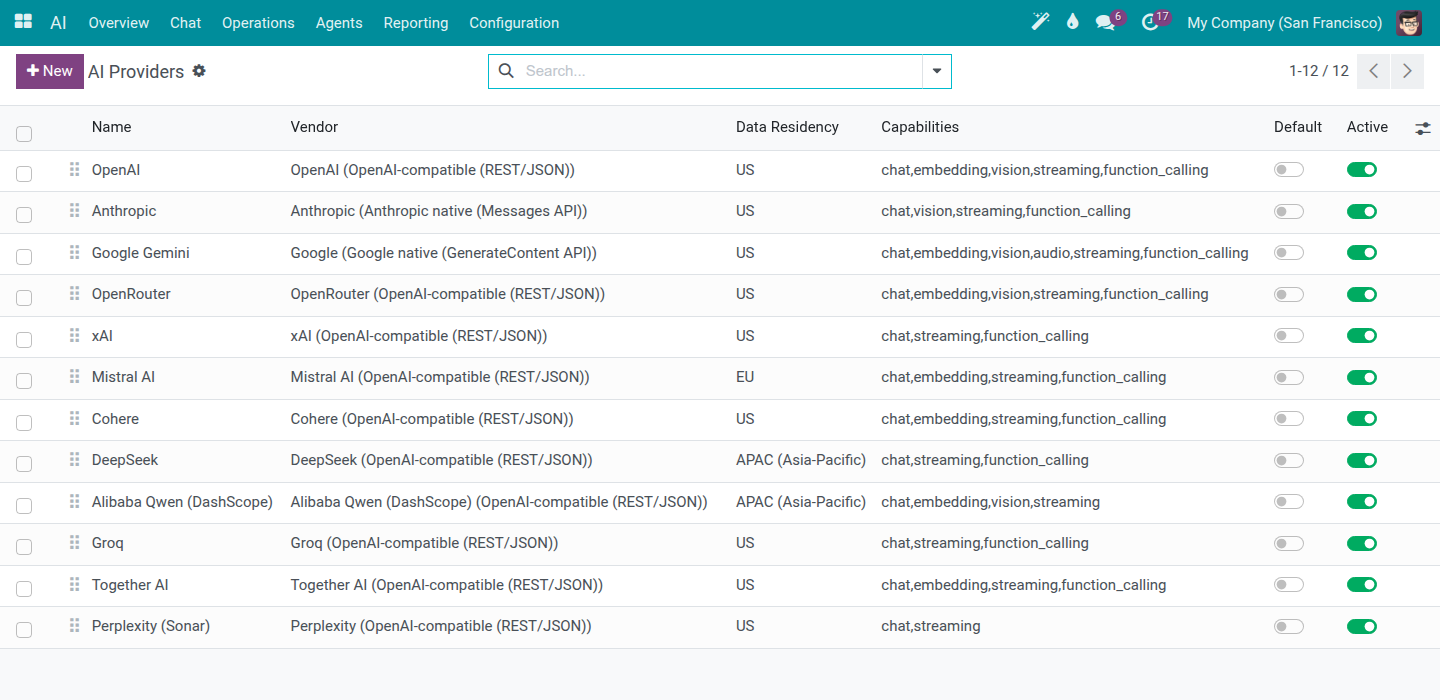Viewport: 1440px width, 700px height.
Task: Open the user avatar menu
Action: 1409,22
